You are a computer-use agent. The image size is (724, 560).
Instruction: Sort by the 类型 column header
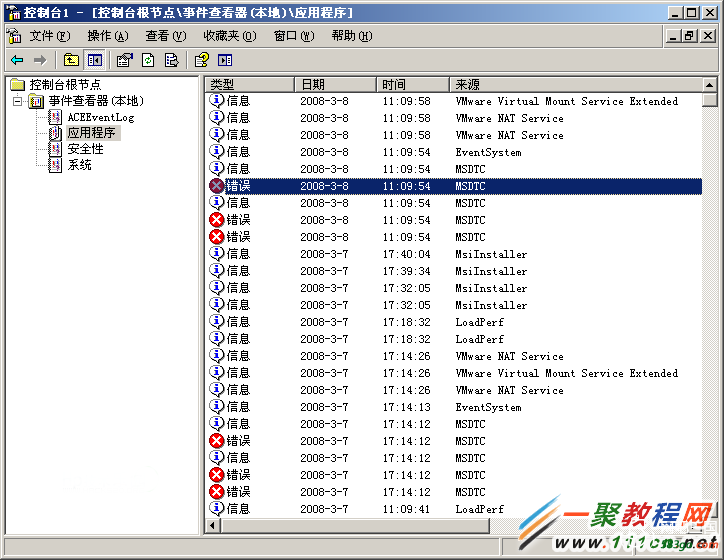250,84
